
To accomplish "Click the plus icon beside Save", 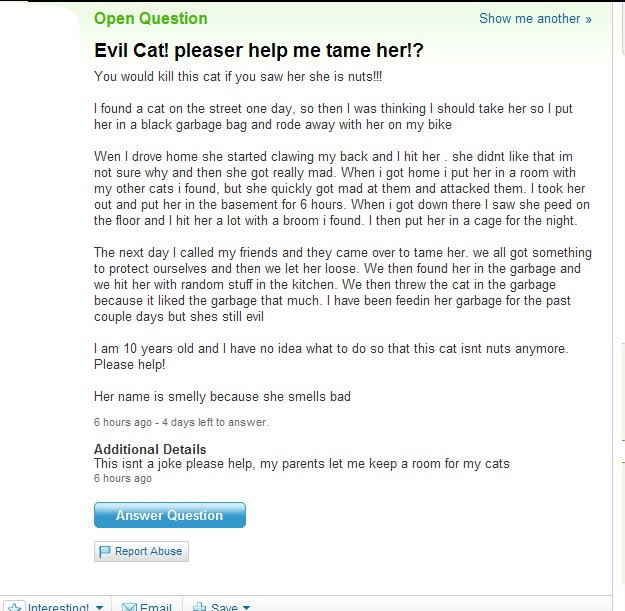I will click(199, 607).
